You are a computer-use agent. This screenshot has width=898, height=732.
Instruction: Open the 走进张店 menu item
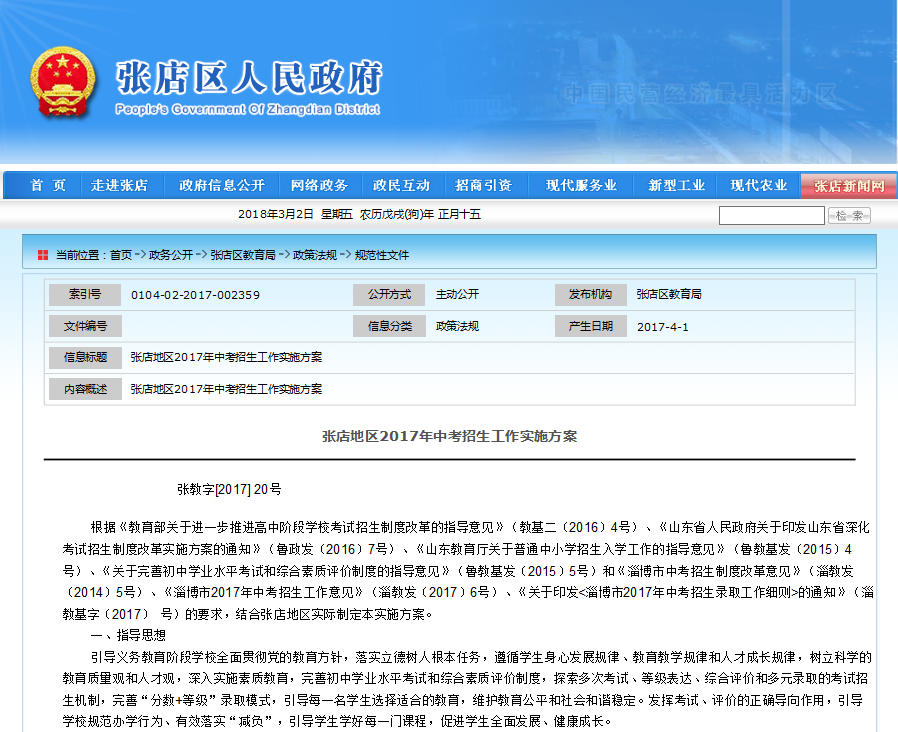tap(119, 186)
